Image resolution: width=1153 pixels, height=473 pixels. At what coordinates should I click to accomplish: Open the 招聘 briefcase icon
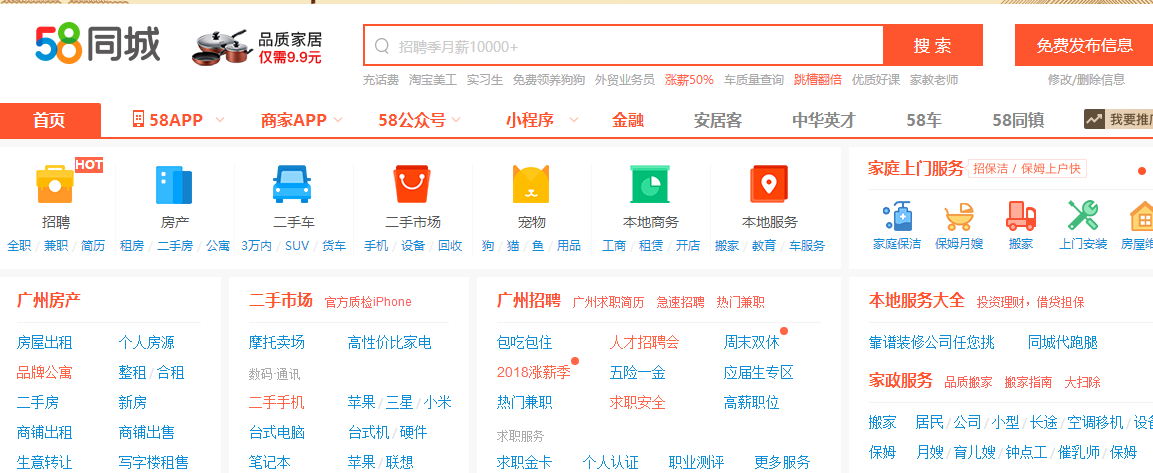(x=55, y=184)
